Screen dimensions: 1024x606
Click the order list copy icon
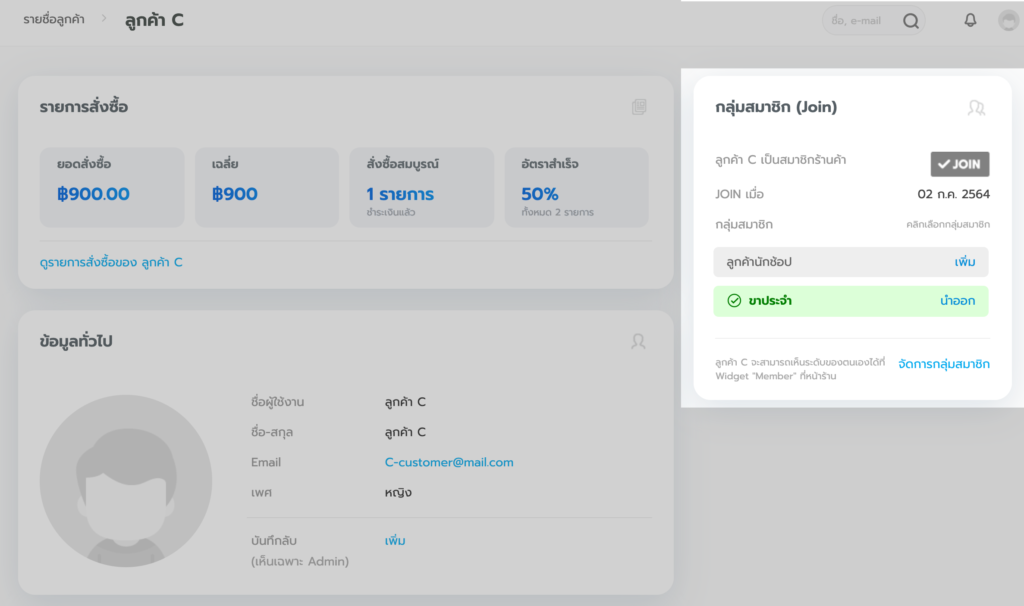click(x=639, y=107)
